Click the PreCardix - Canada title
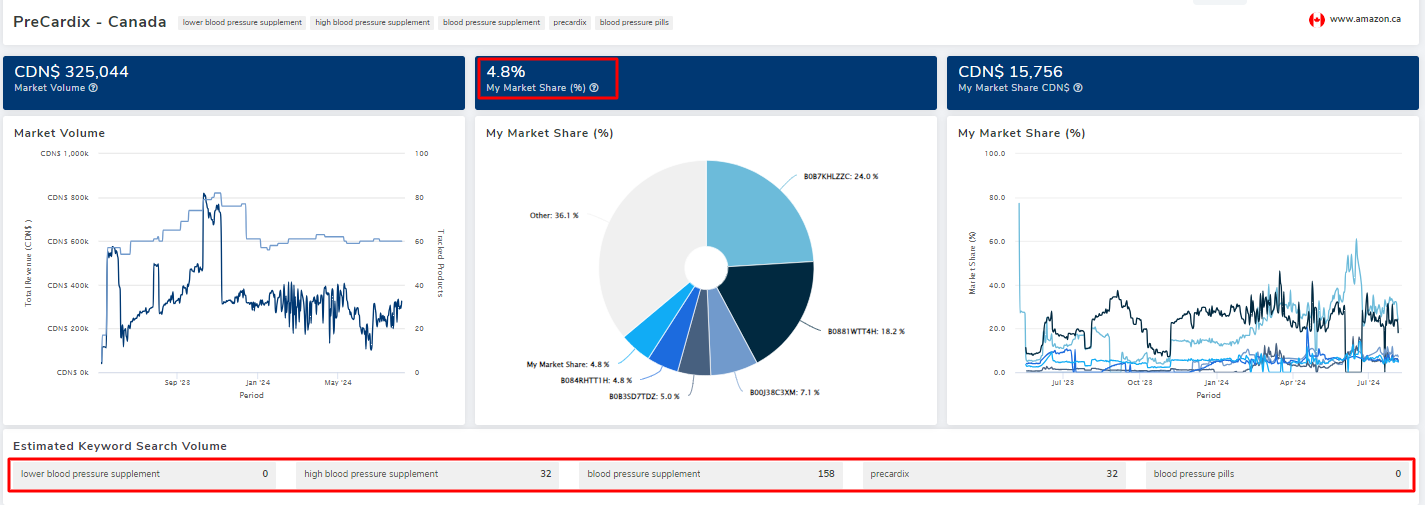Image resolution: width=1425 pixels, height=505 pixels. point(90,21)
